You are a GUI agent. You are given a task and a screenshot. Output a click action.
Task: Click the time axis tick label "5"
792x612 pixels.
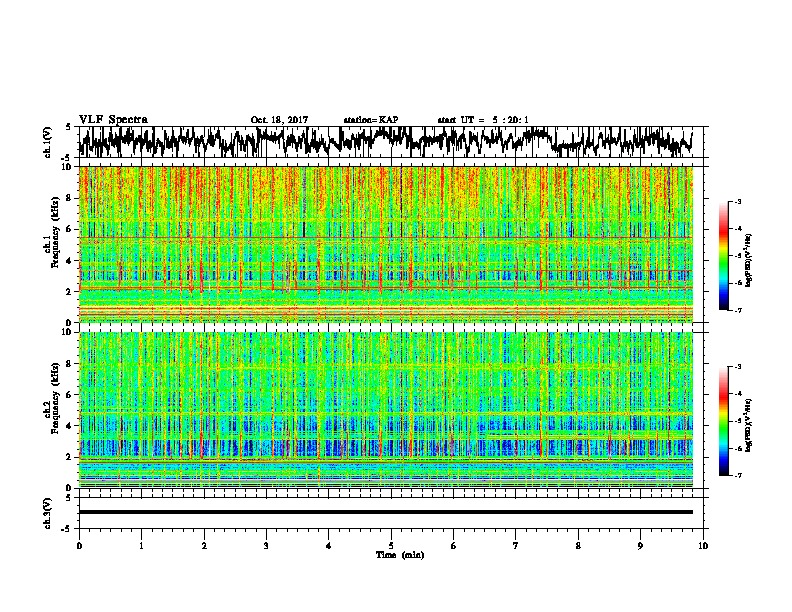[391, 546]
